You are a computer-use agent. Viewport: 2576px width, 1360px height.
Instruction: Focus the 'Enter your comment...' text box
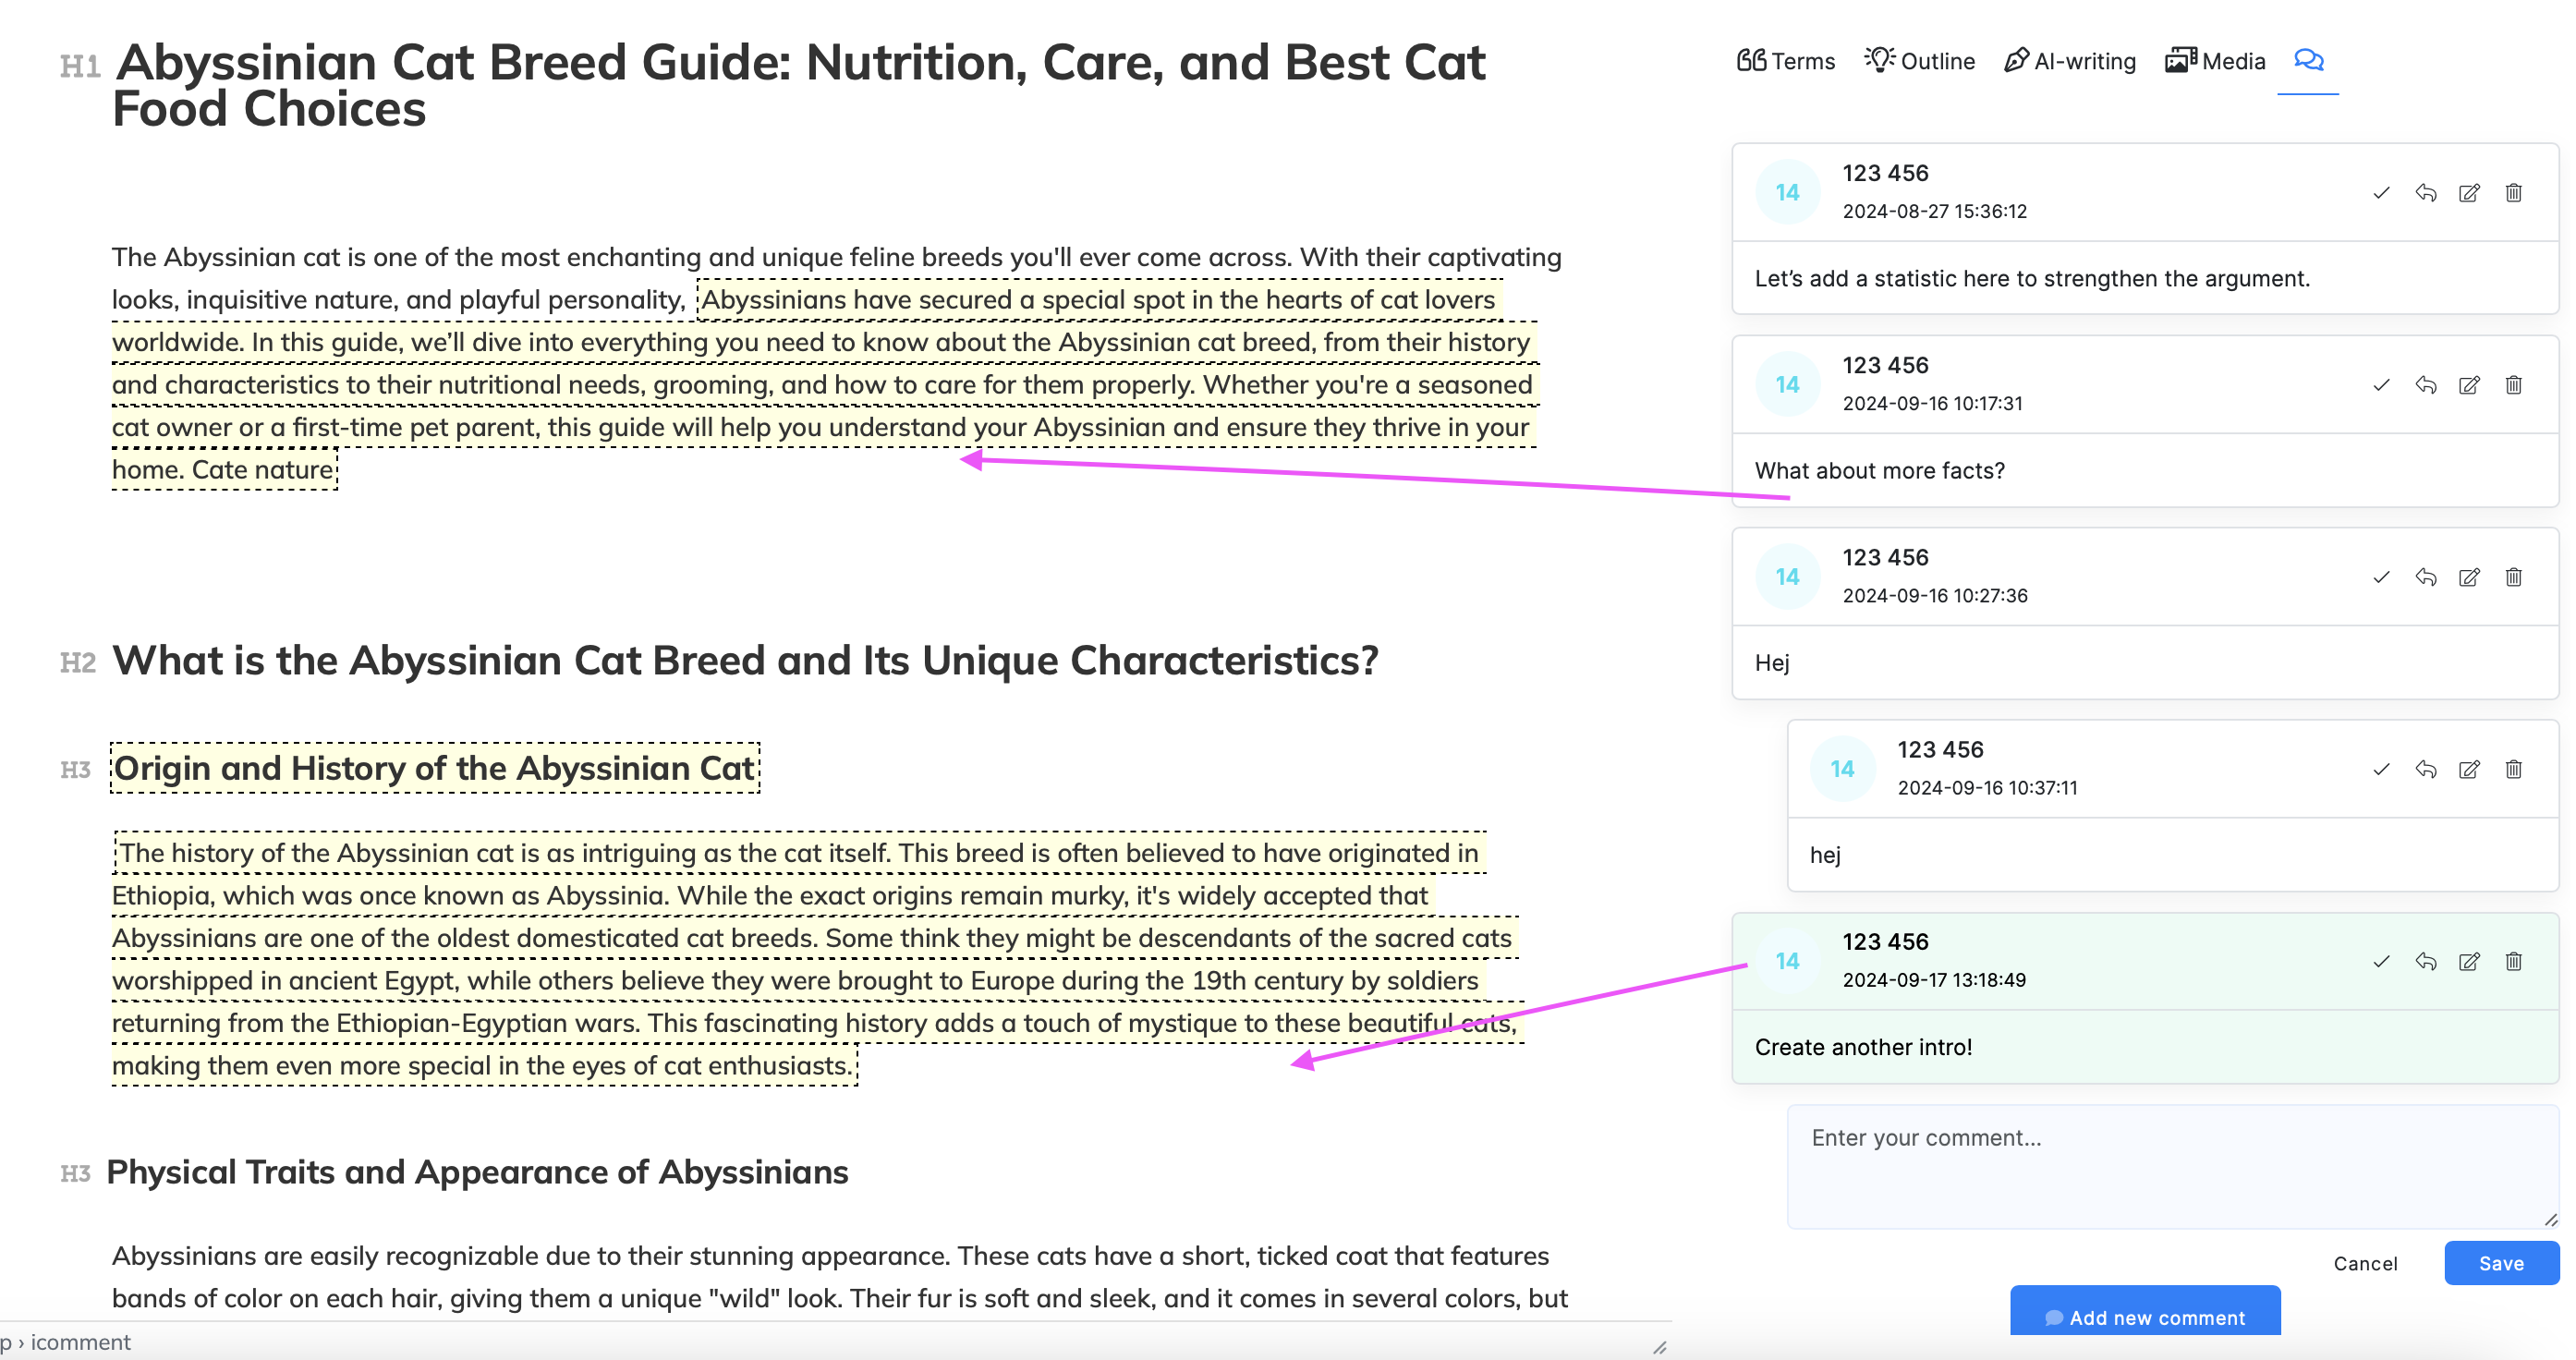click(x=2170, y=1166)
